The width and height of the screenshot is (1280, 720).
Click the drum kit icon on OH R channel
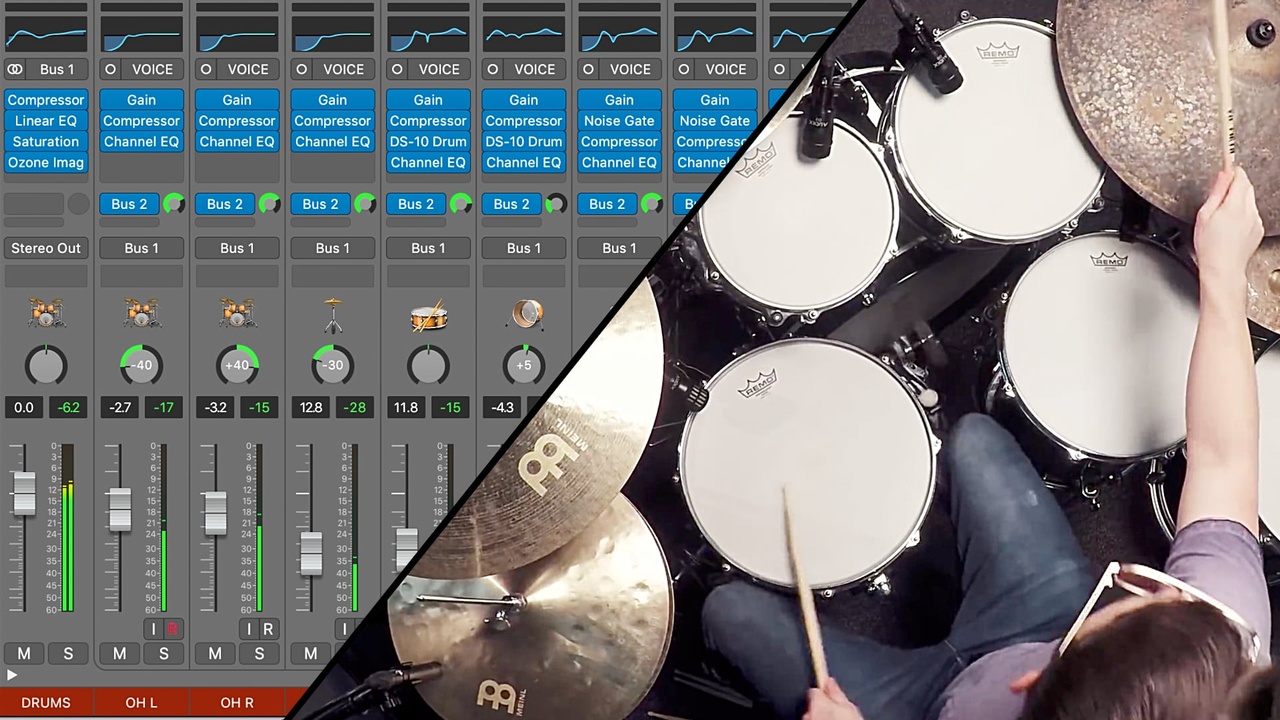point(237,313)
